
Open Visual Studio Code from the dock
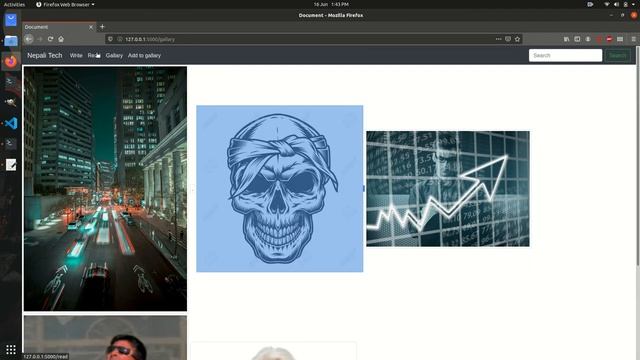[11, 123]
